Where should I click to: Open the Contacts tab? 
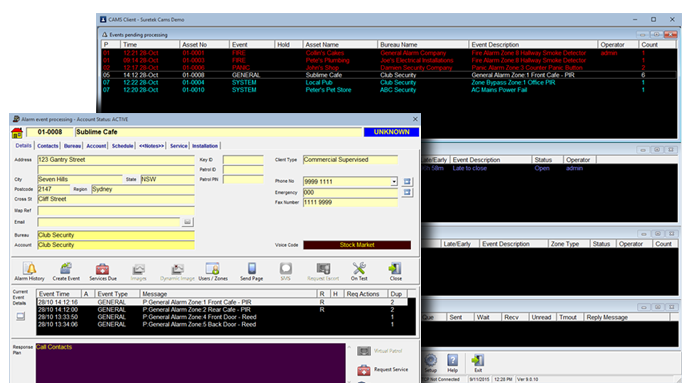(47, 146)
